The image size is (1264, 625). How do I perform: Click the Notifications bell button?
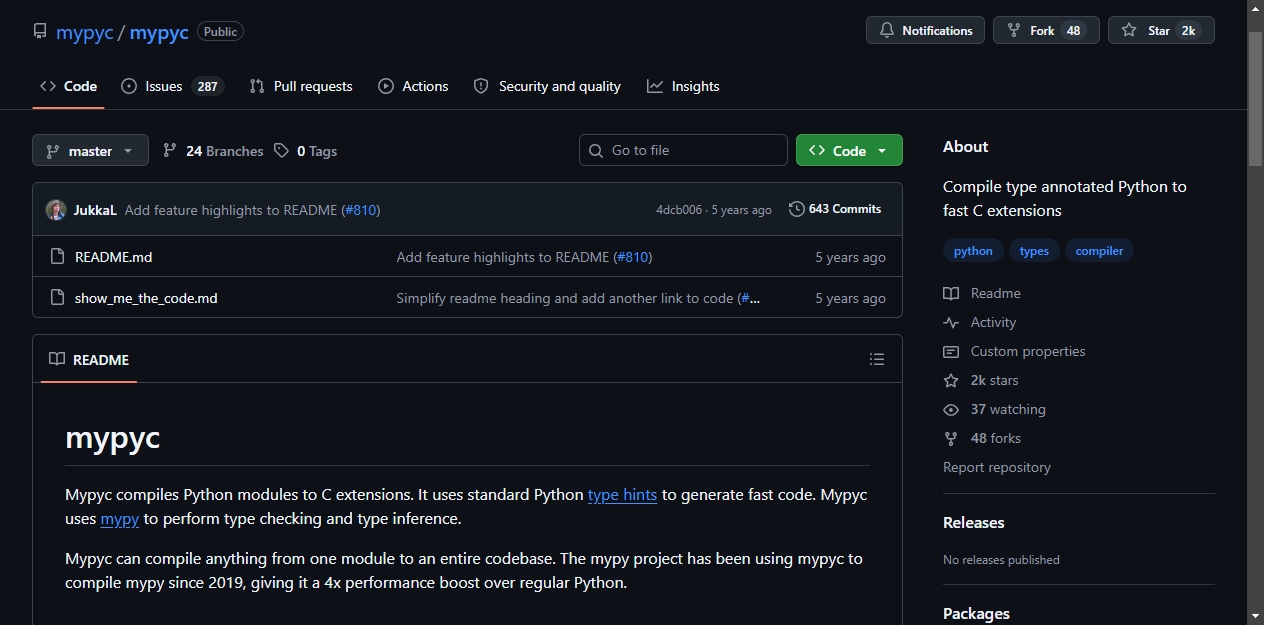(925, 30)
